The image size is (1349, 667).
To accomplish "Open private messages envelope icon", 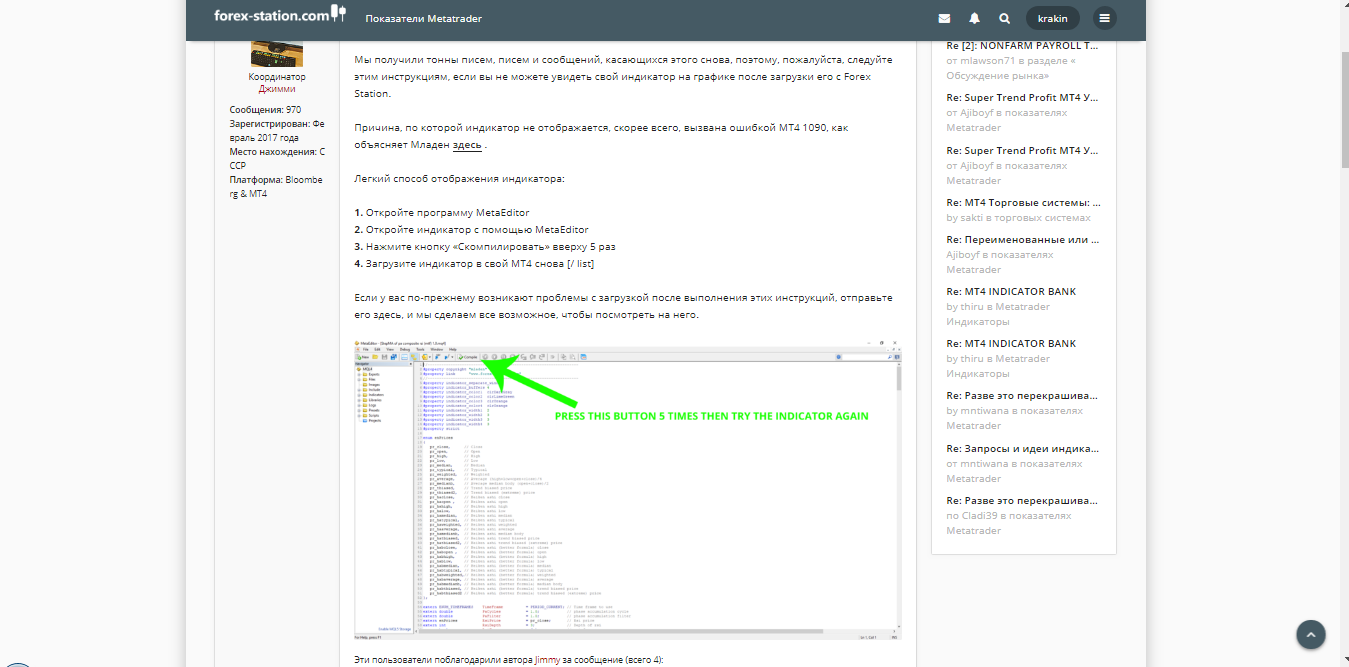I will tap(944, 18).
